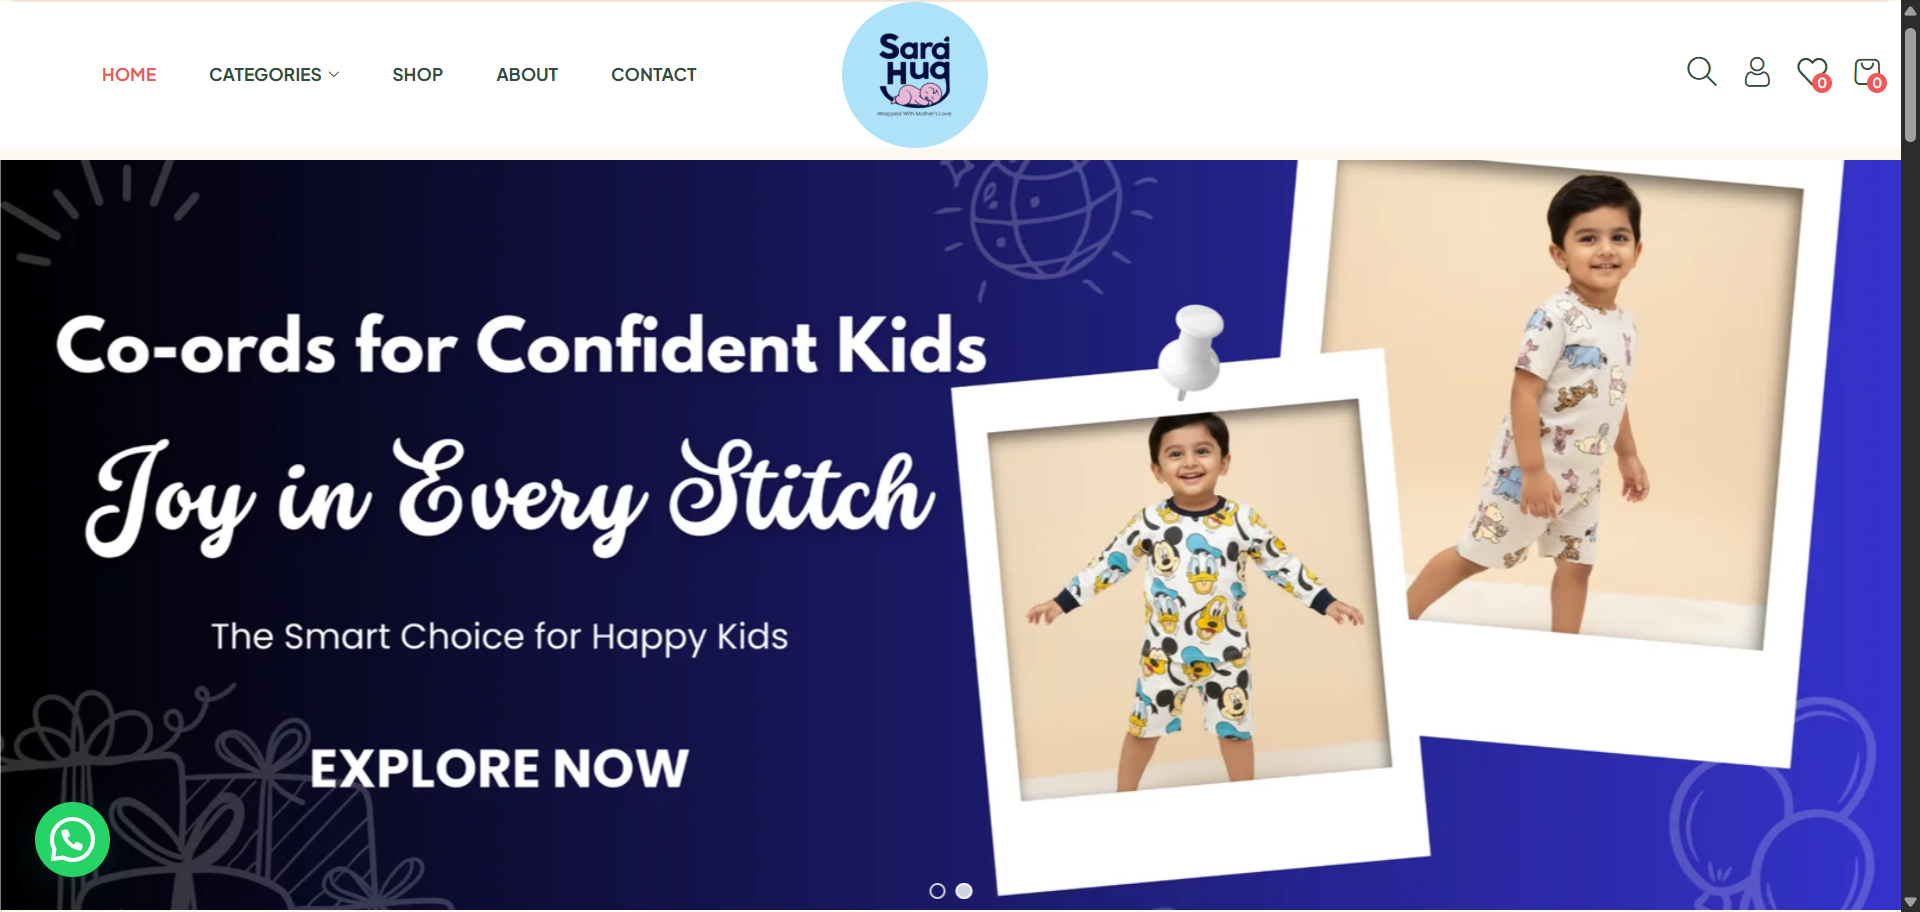Start WhatsApp chat via green icon

(72, 840)
